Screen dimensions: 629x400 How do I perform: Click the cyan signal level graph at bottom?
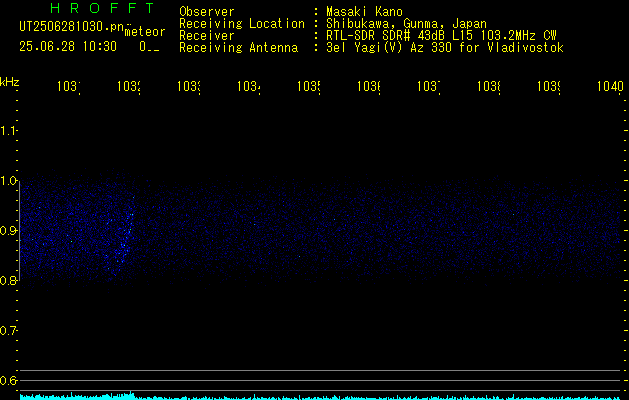coord(320,397)
